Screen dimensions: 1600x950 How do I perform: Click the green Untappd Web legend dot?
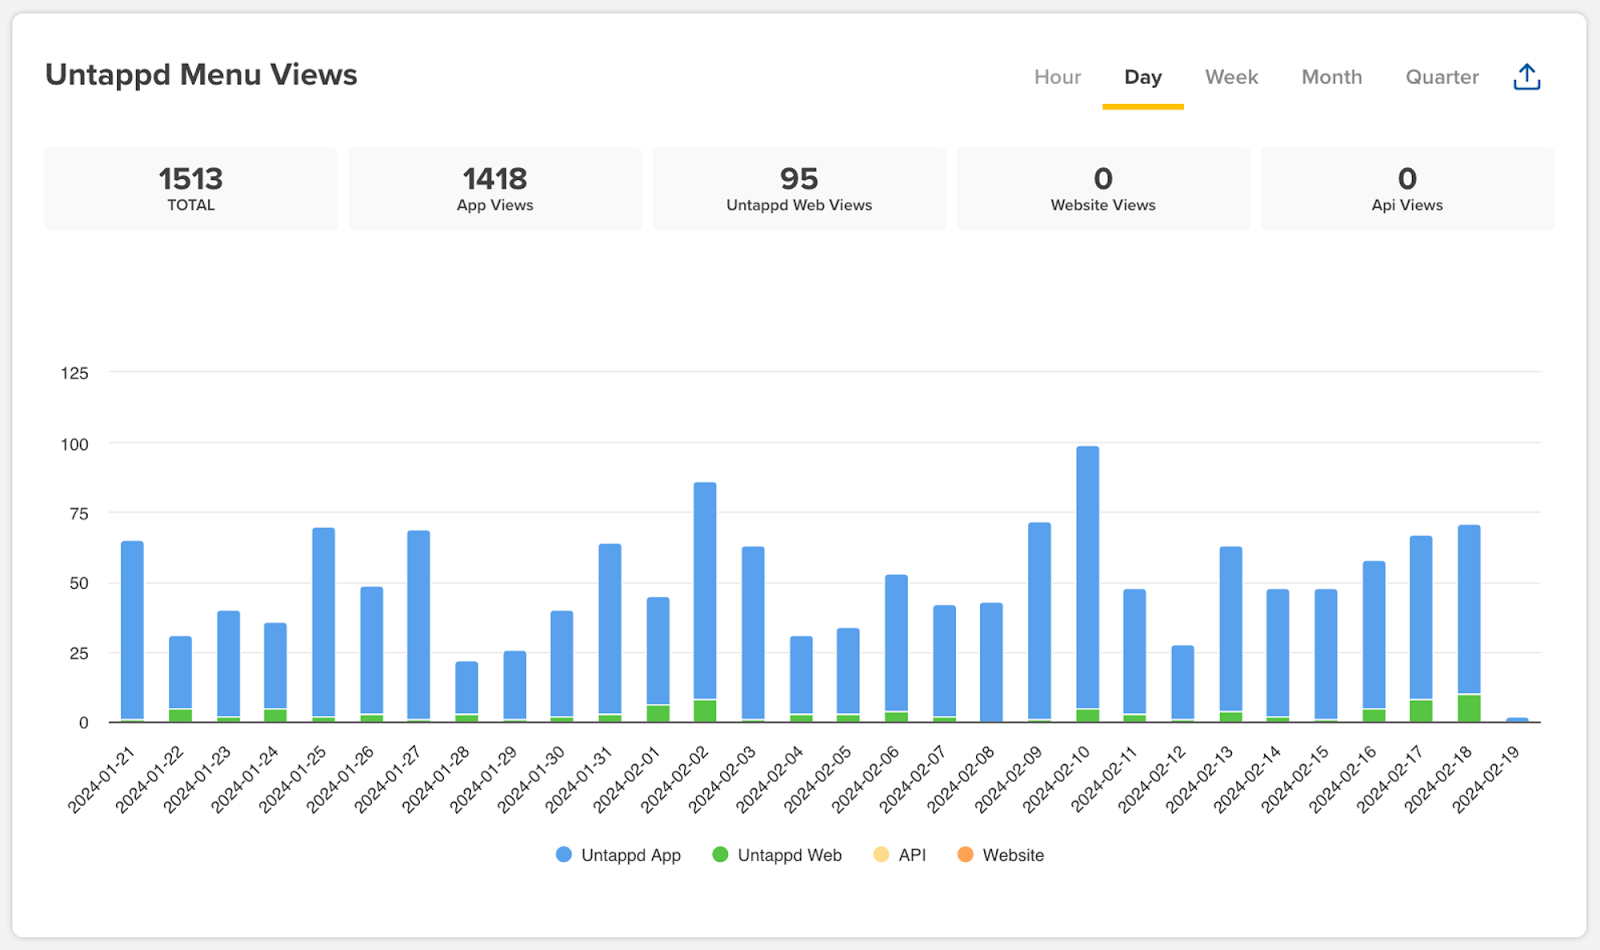(720, 855)
